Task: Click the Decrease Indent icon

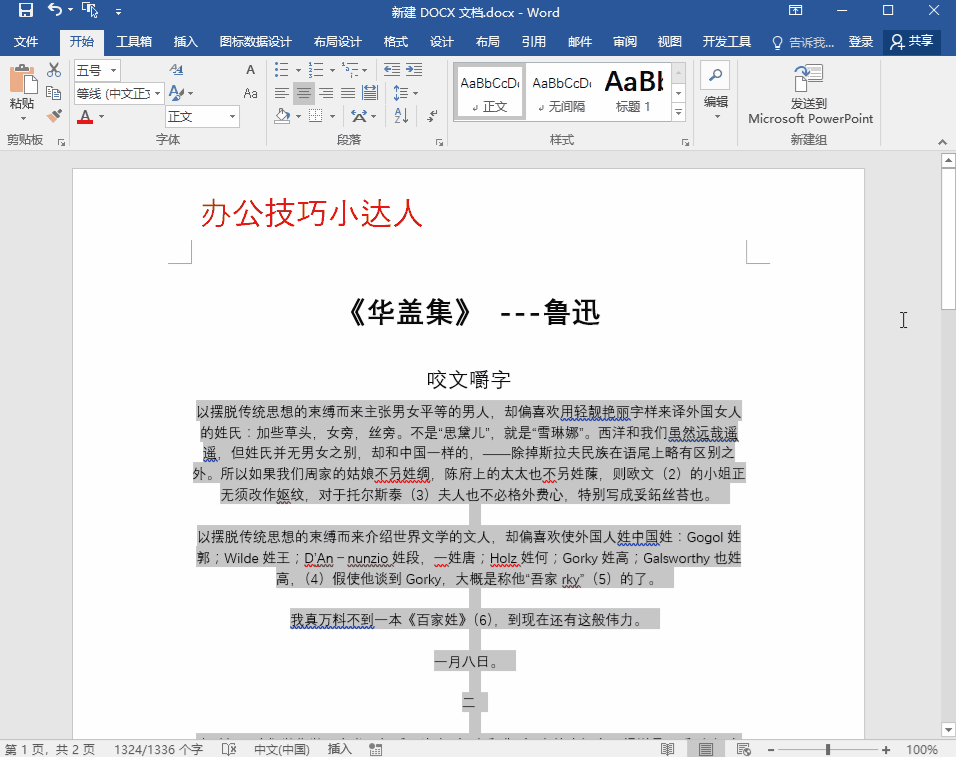Action: coord(392,70)
